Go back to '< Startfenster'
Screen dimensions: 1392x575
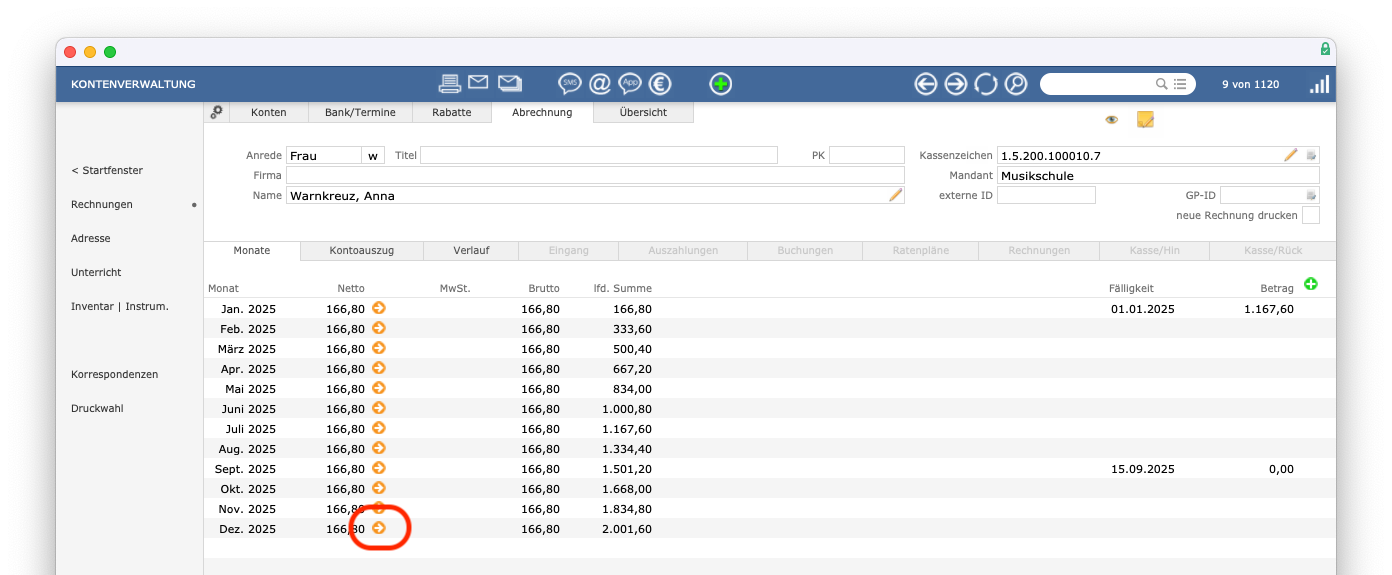tap(107, 170)
